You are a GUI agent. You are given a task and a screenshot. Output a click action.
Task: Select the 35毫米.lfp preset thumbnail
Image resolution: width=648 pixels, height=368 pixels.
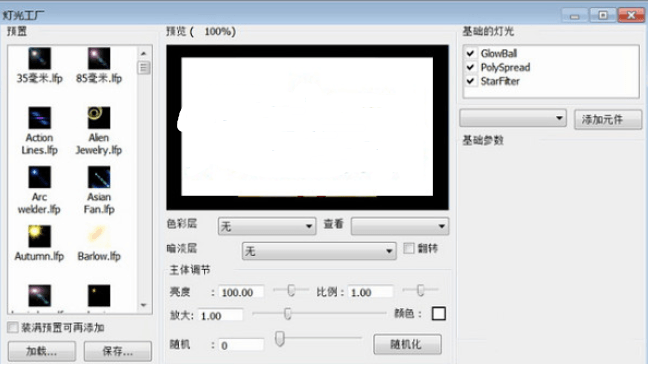[39, 58]
